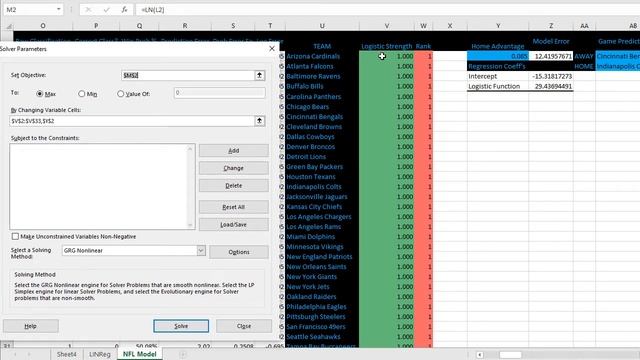The image size is (640, 360).
Task: Click the Dallas Cowboys team cell
Action: pyautogui.click(x=322, y=137)
